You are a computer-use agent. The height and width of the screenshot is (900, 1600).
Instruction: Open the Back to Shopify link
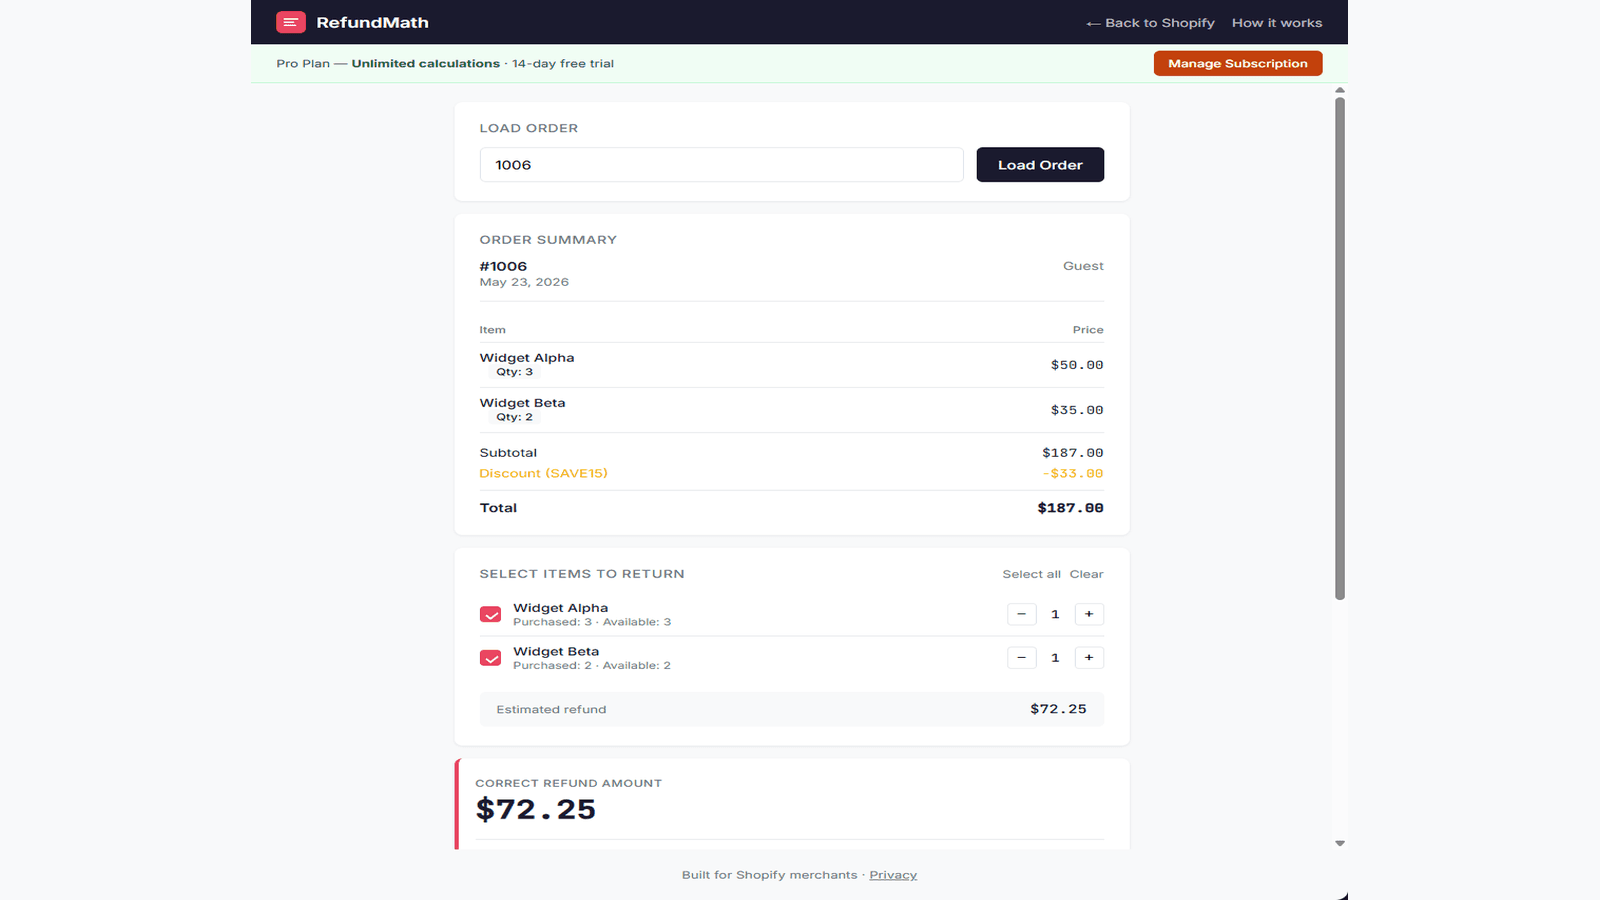1150,23
